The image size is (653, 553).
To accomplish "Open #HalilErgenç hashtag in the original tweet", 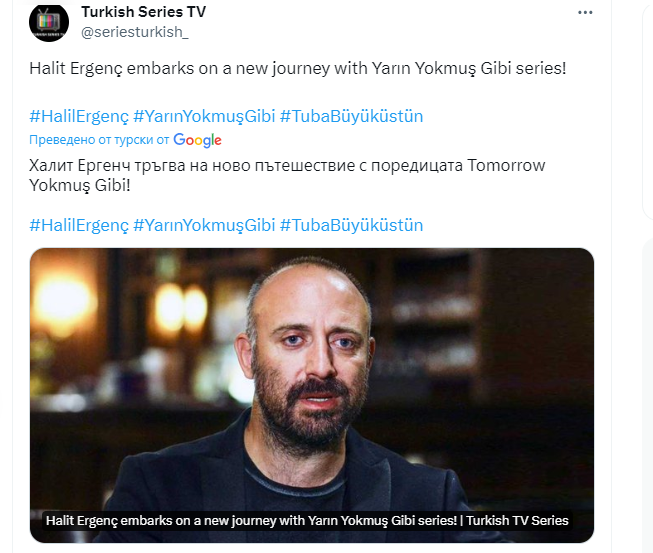I will pos(78,116).
